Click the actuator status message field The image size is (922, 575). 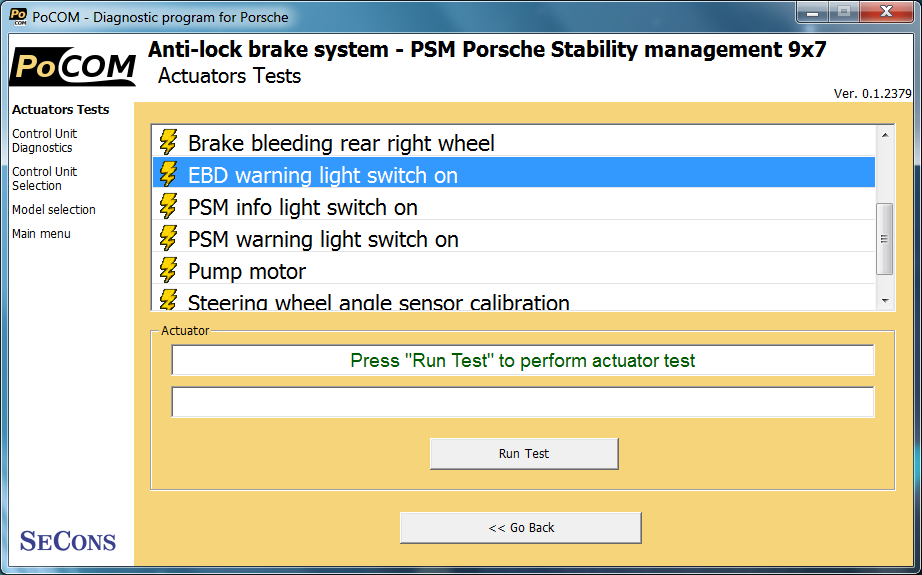point(523,360)
